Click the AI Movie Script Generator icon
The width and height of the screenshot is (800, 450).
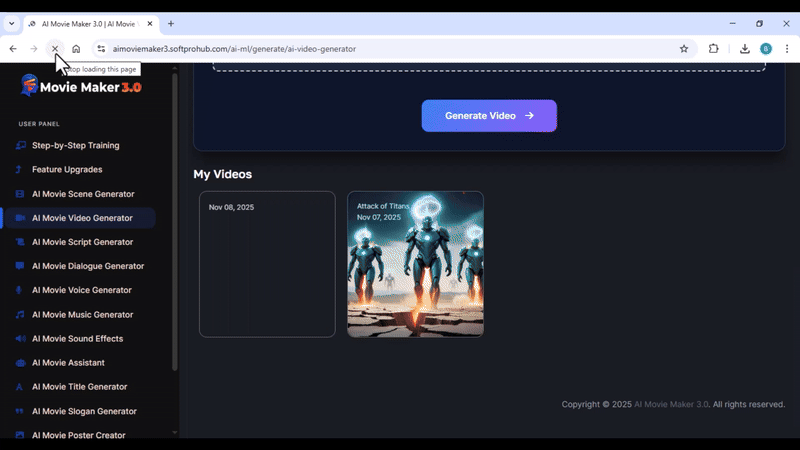[x=20, y=242]
